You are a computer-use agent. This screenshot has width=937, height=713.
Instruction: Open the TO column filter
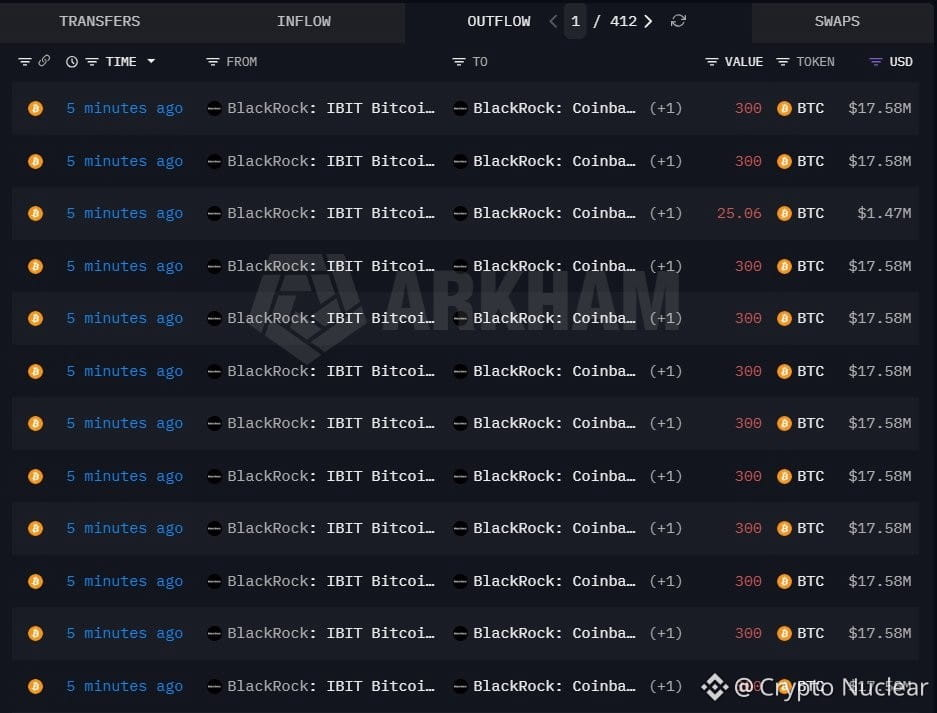pos(458,62)
